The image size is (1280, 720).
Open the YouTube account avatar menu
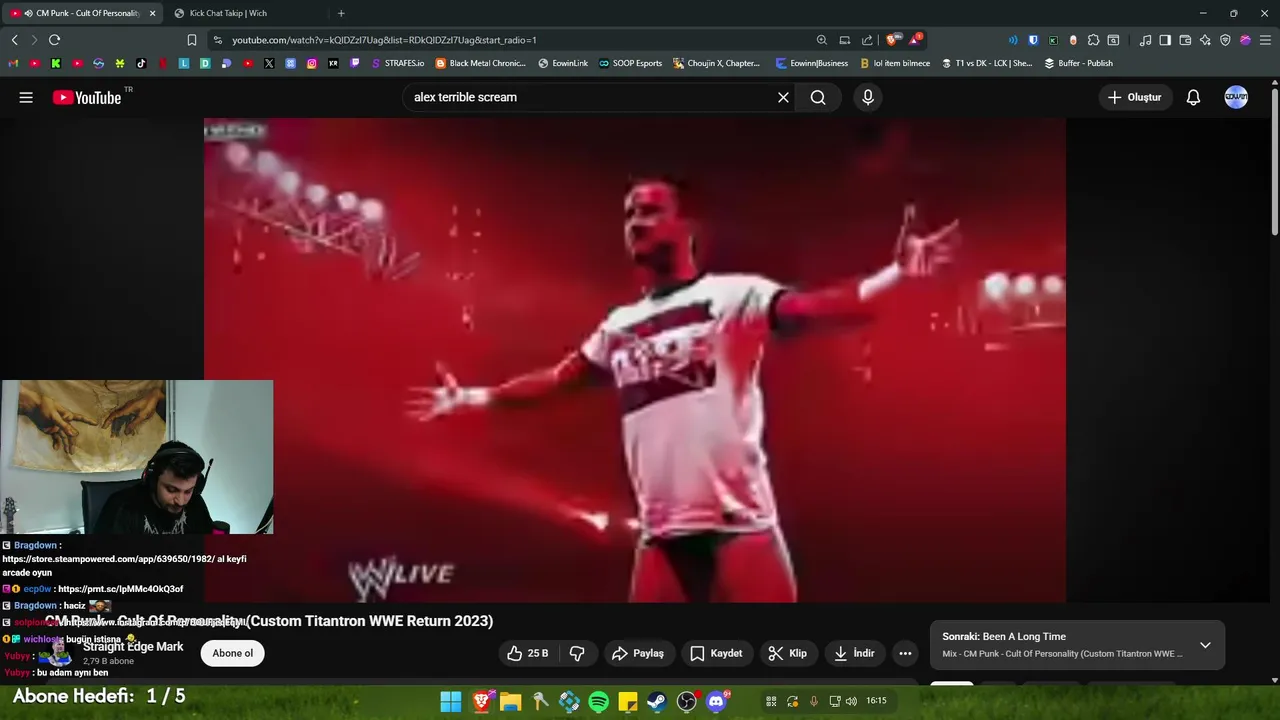[x=1236, y=97]
